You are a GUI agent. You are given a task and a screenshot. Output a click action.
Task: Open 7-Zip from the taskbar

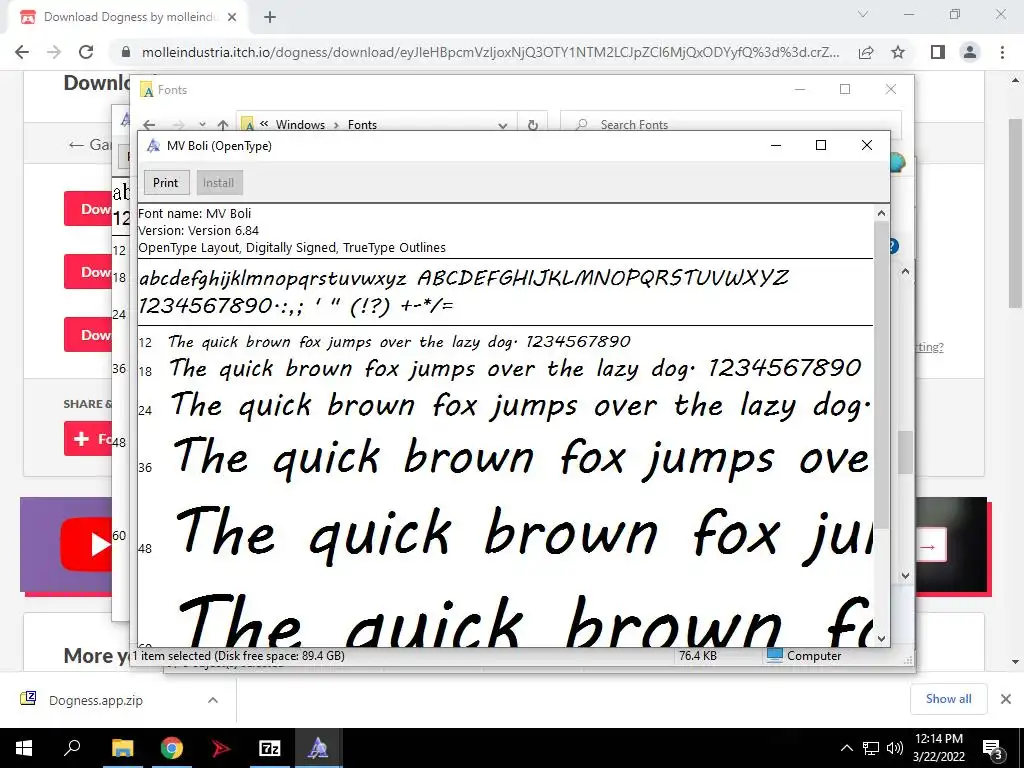pyautogui.click(x=270, y=748)
